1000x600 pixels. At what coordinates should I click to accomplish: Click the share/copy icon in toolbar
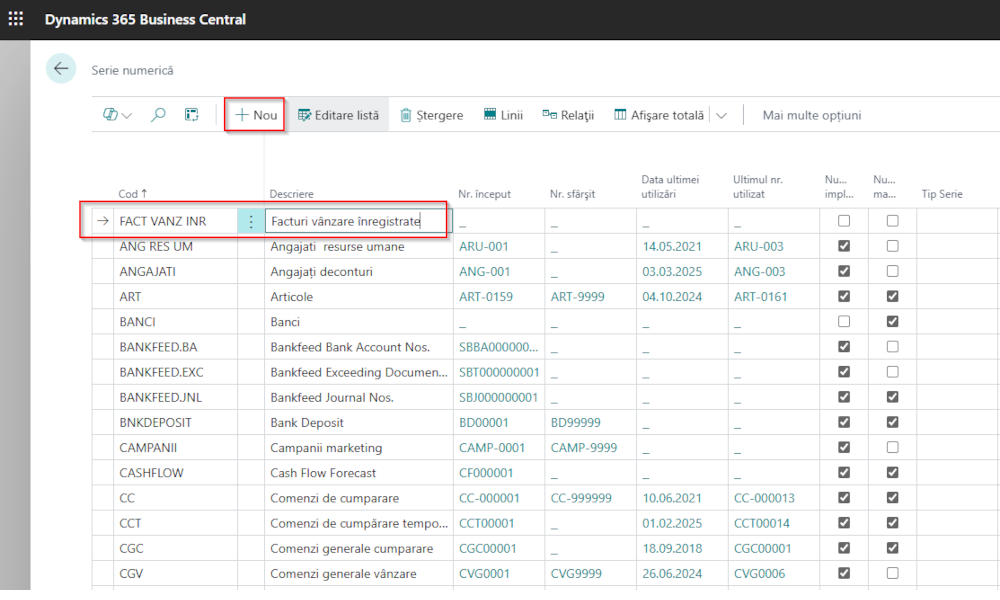pos(110,115)
